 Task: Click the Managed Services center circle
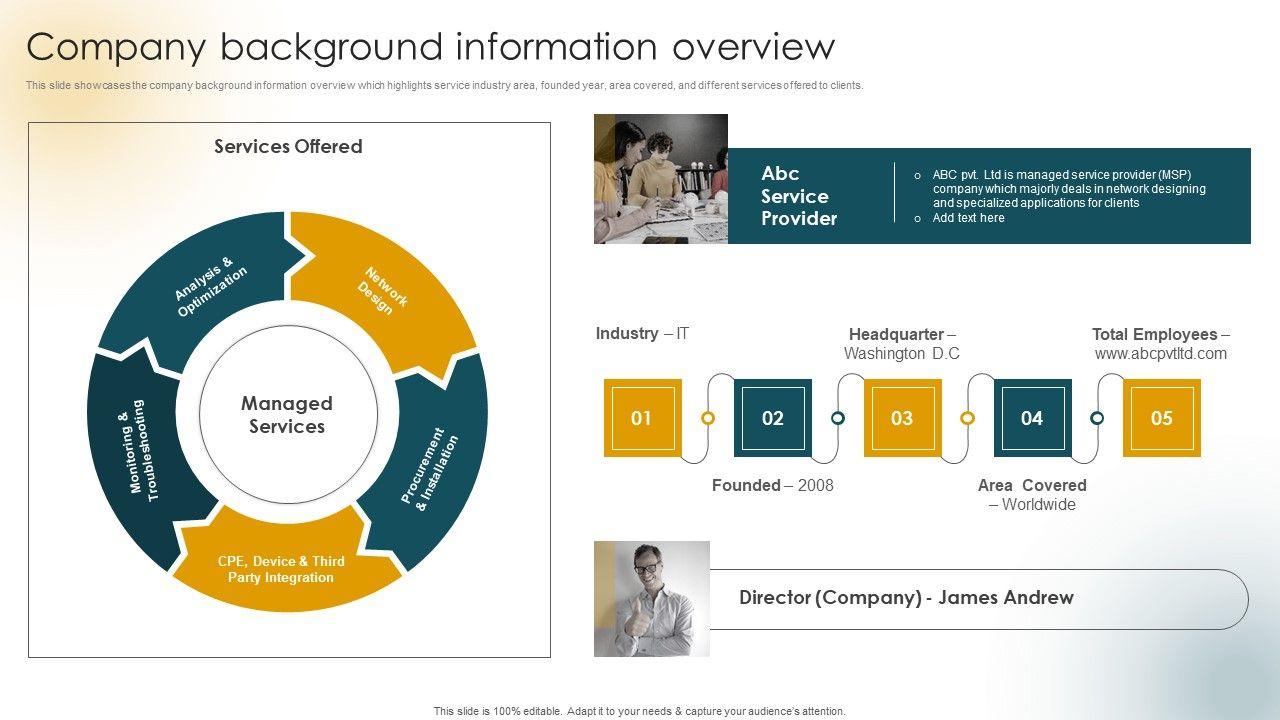[x=288, y=415]
